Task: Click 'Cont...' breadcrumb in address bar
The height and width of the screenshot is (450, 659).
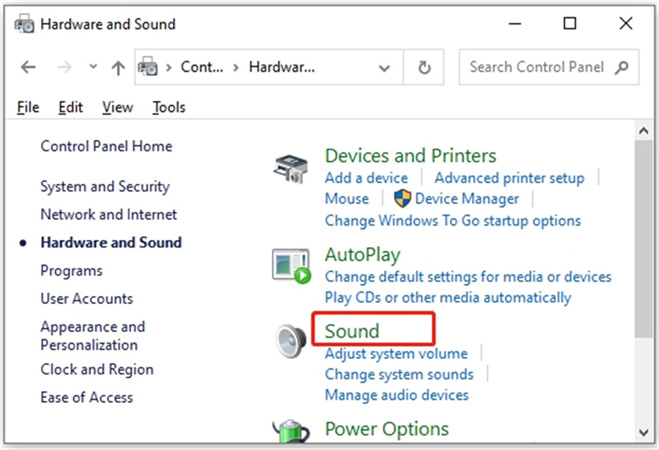Action: [x=202, y=67]
